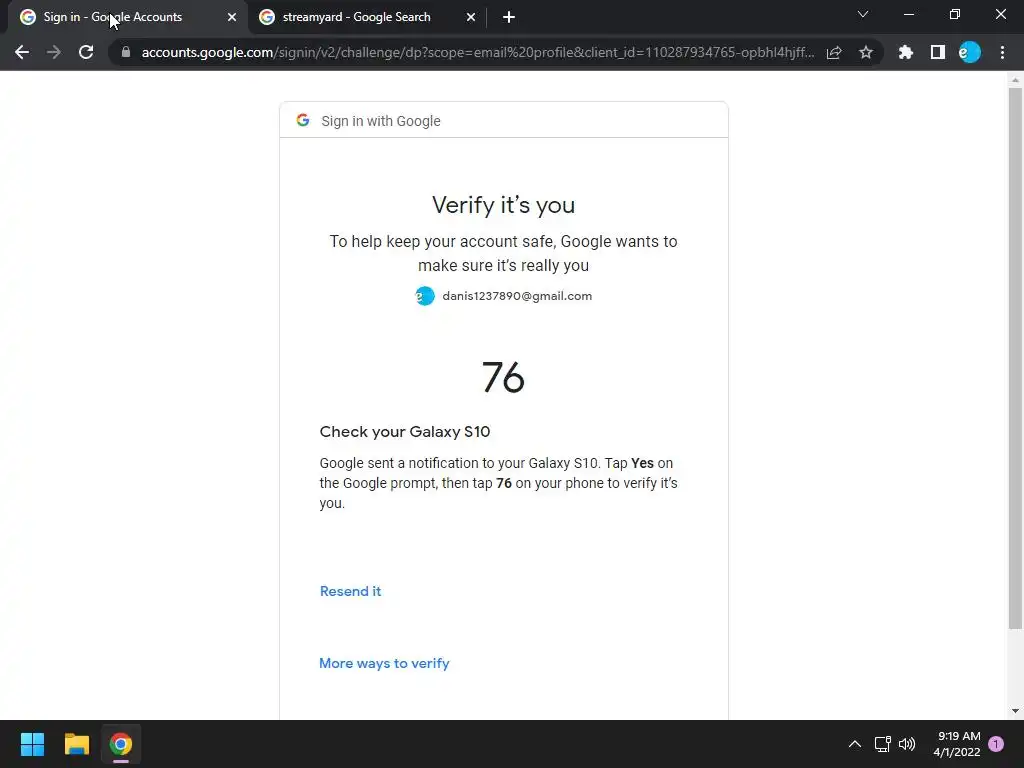Open the tab search chevron
Viewport: 1024px width, 768px height.
tap(863, 14)
